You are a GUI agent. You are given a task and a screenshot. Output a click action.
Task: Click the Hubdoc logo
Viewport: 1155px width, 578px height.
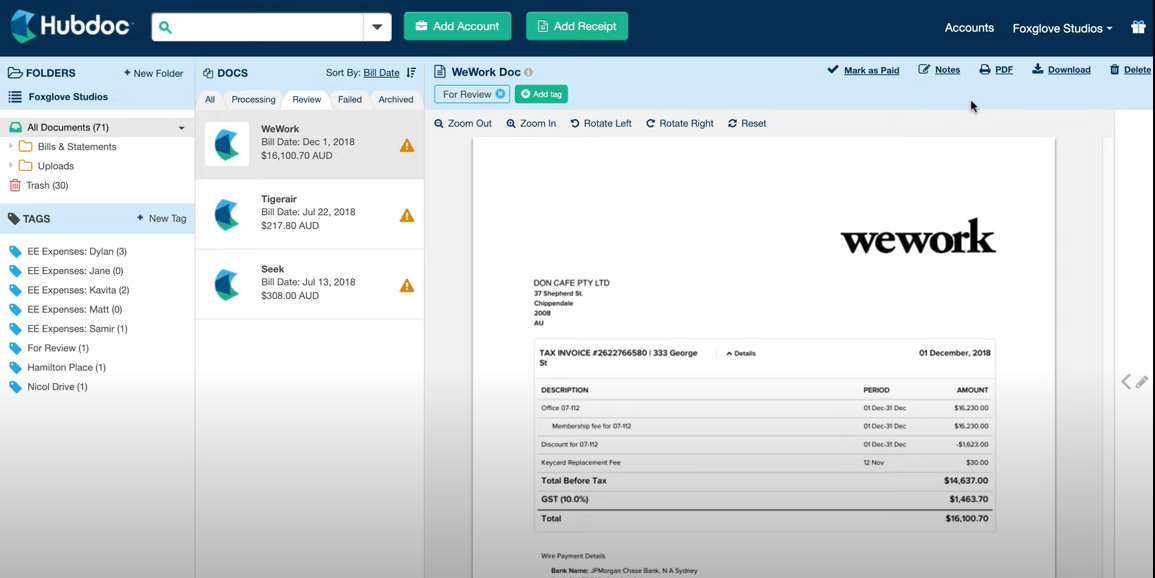coord(71,27)
